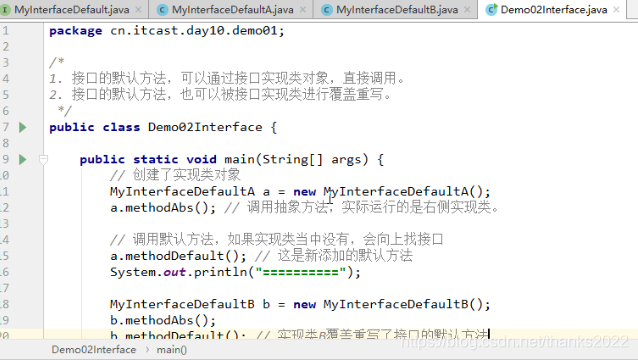Click System.out.println statement

(x=235, y=272)
